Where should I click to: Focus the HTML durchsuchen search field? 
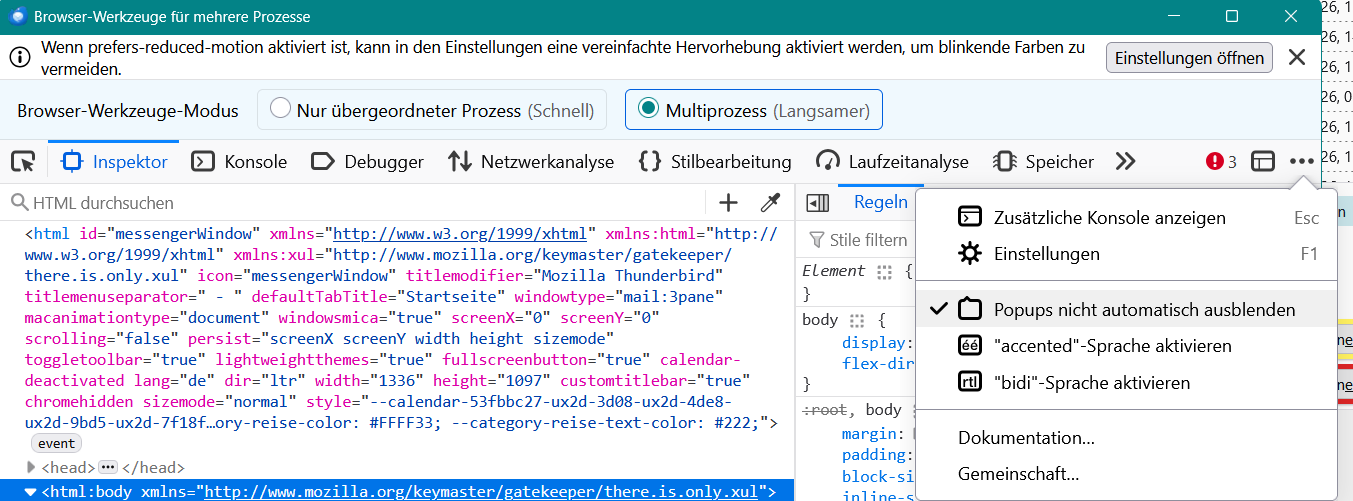(360, 203)
